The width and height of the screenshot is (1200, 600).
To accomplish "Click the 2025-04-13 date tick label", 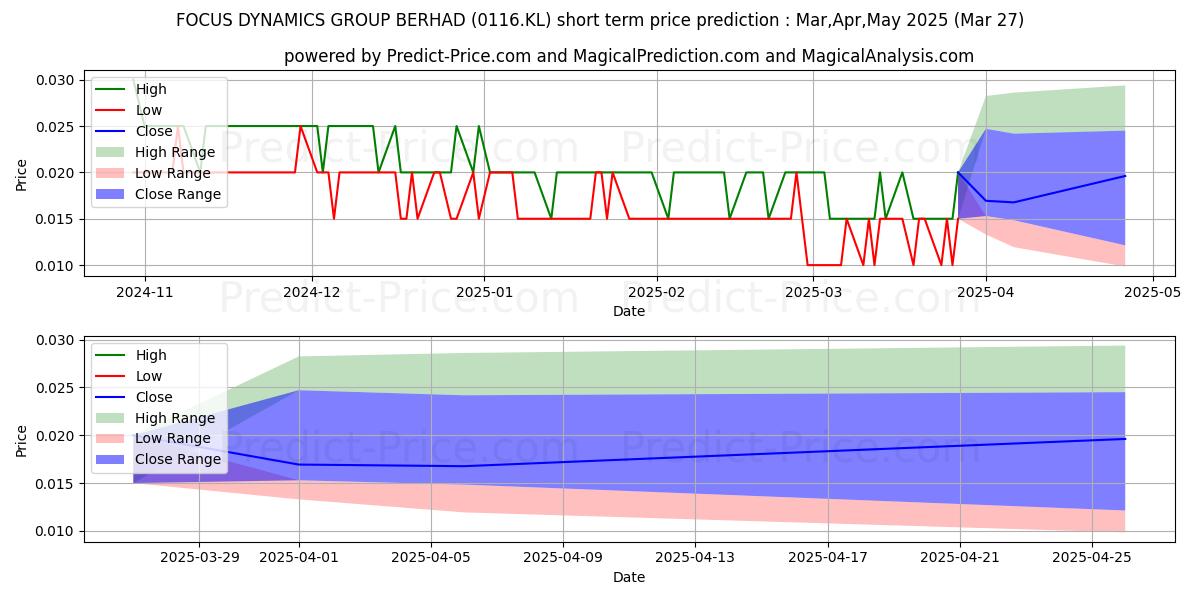I will pos(695,558).
